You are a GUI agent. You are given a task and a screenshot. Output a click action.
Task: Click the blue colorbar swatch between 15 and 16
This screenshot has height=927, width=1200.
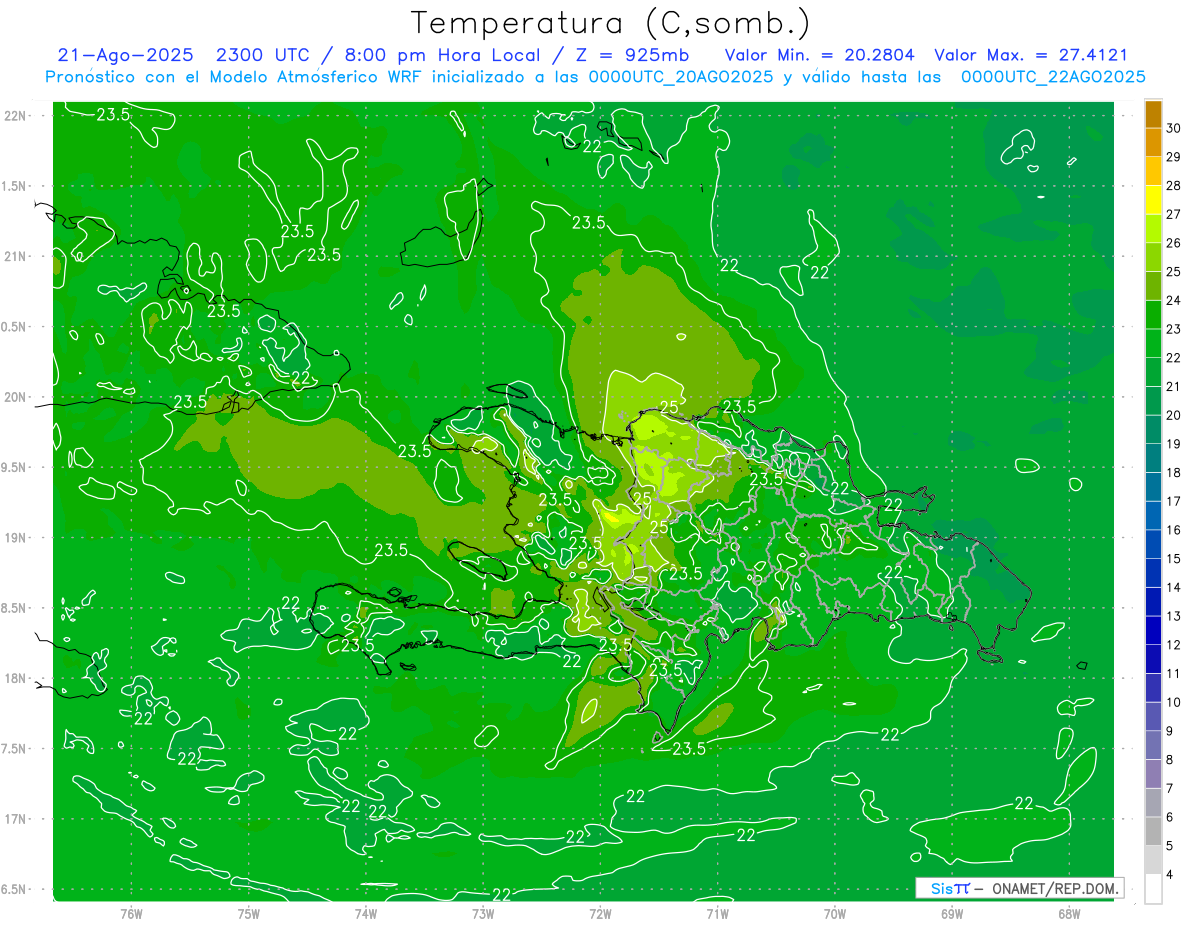(x=1153, y=545)
